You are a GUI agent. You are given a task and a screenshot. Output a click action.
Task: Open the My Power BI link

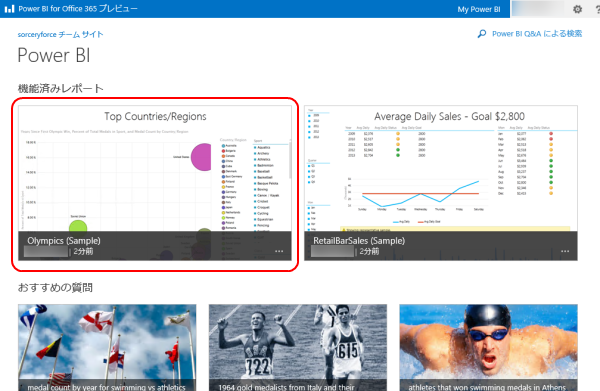[x=479, y=9]
